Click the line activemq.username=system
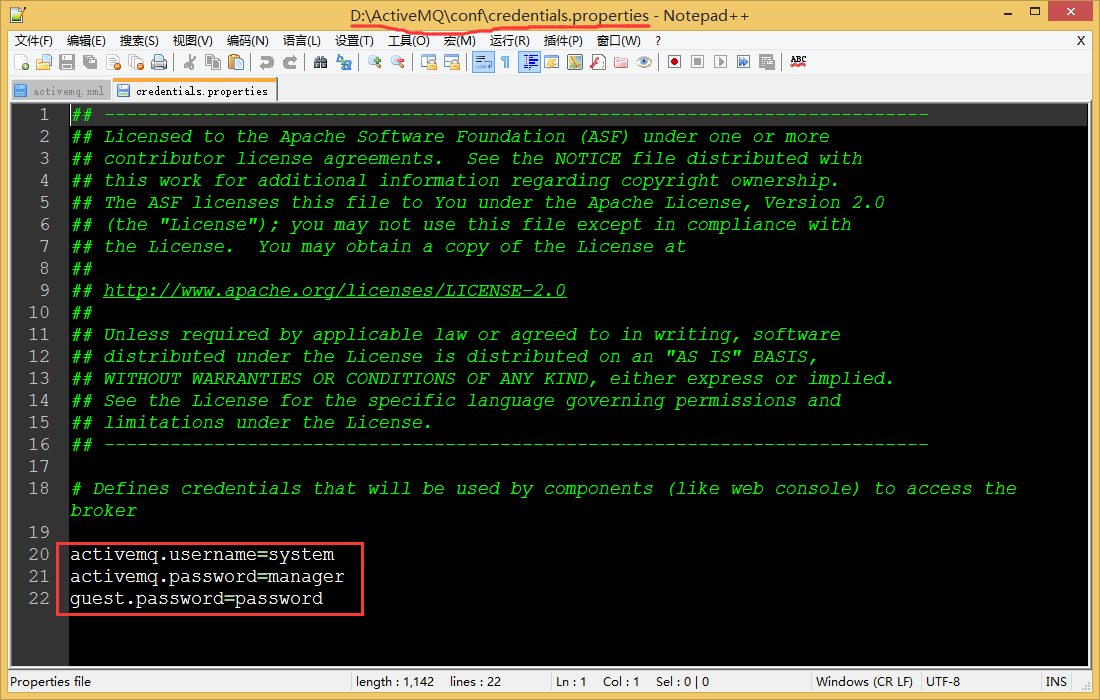Screen dimensions: 1100x700 pos(202,555)
